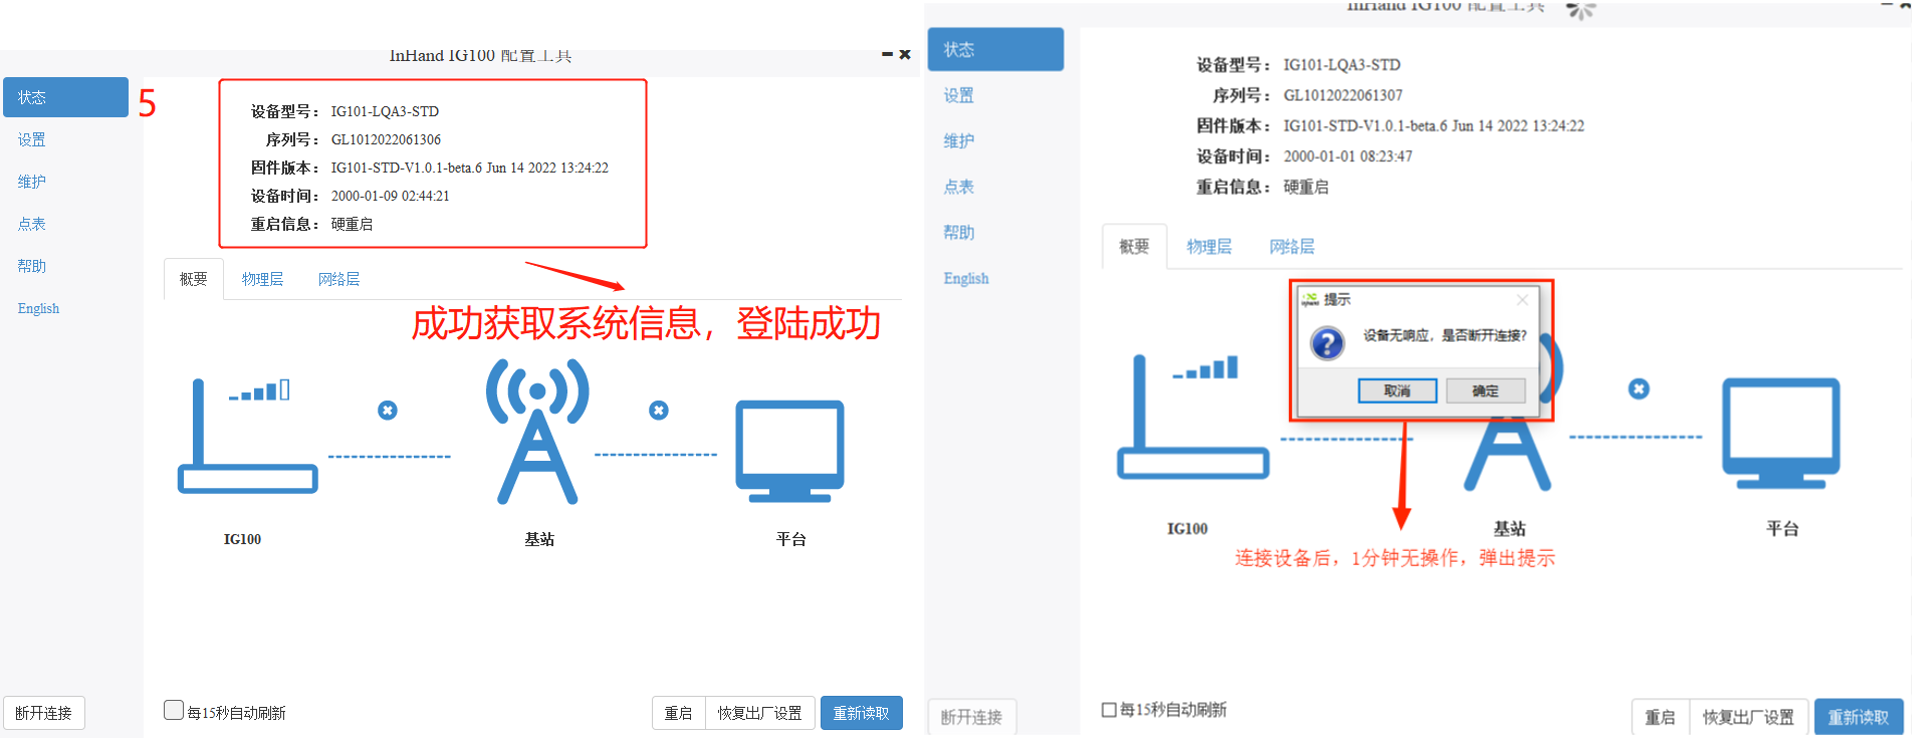Enable 每15秒自动刷新 checkbox in left window

(173, 710)
